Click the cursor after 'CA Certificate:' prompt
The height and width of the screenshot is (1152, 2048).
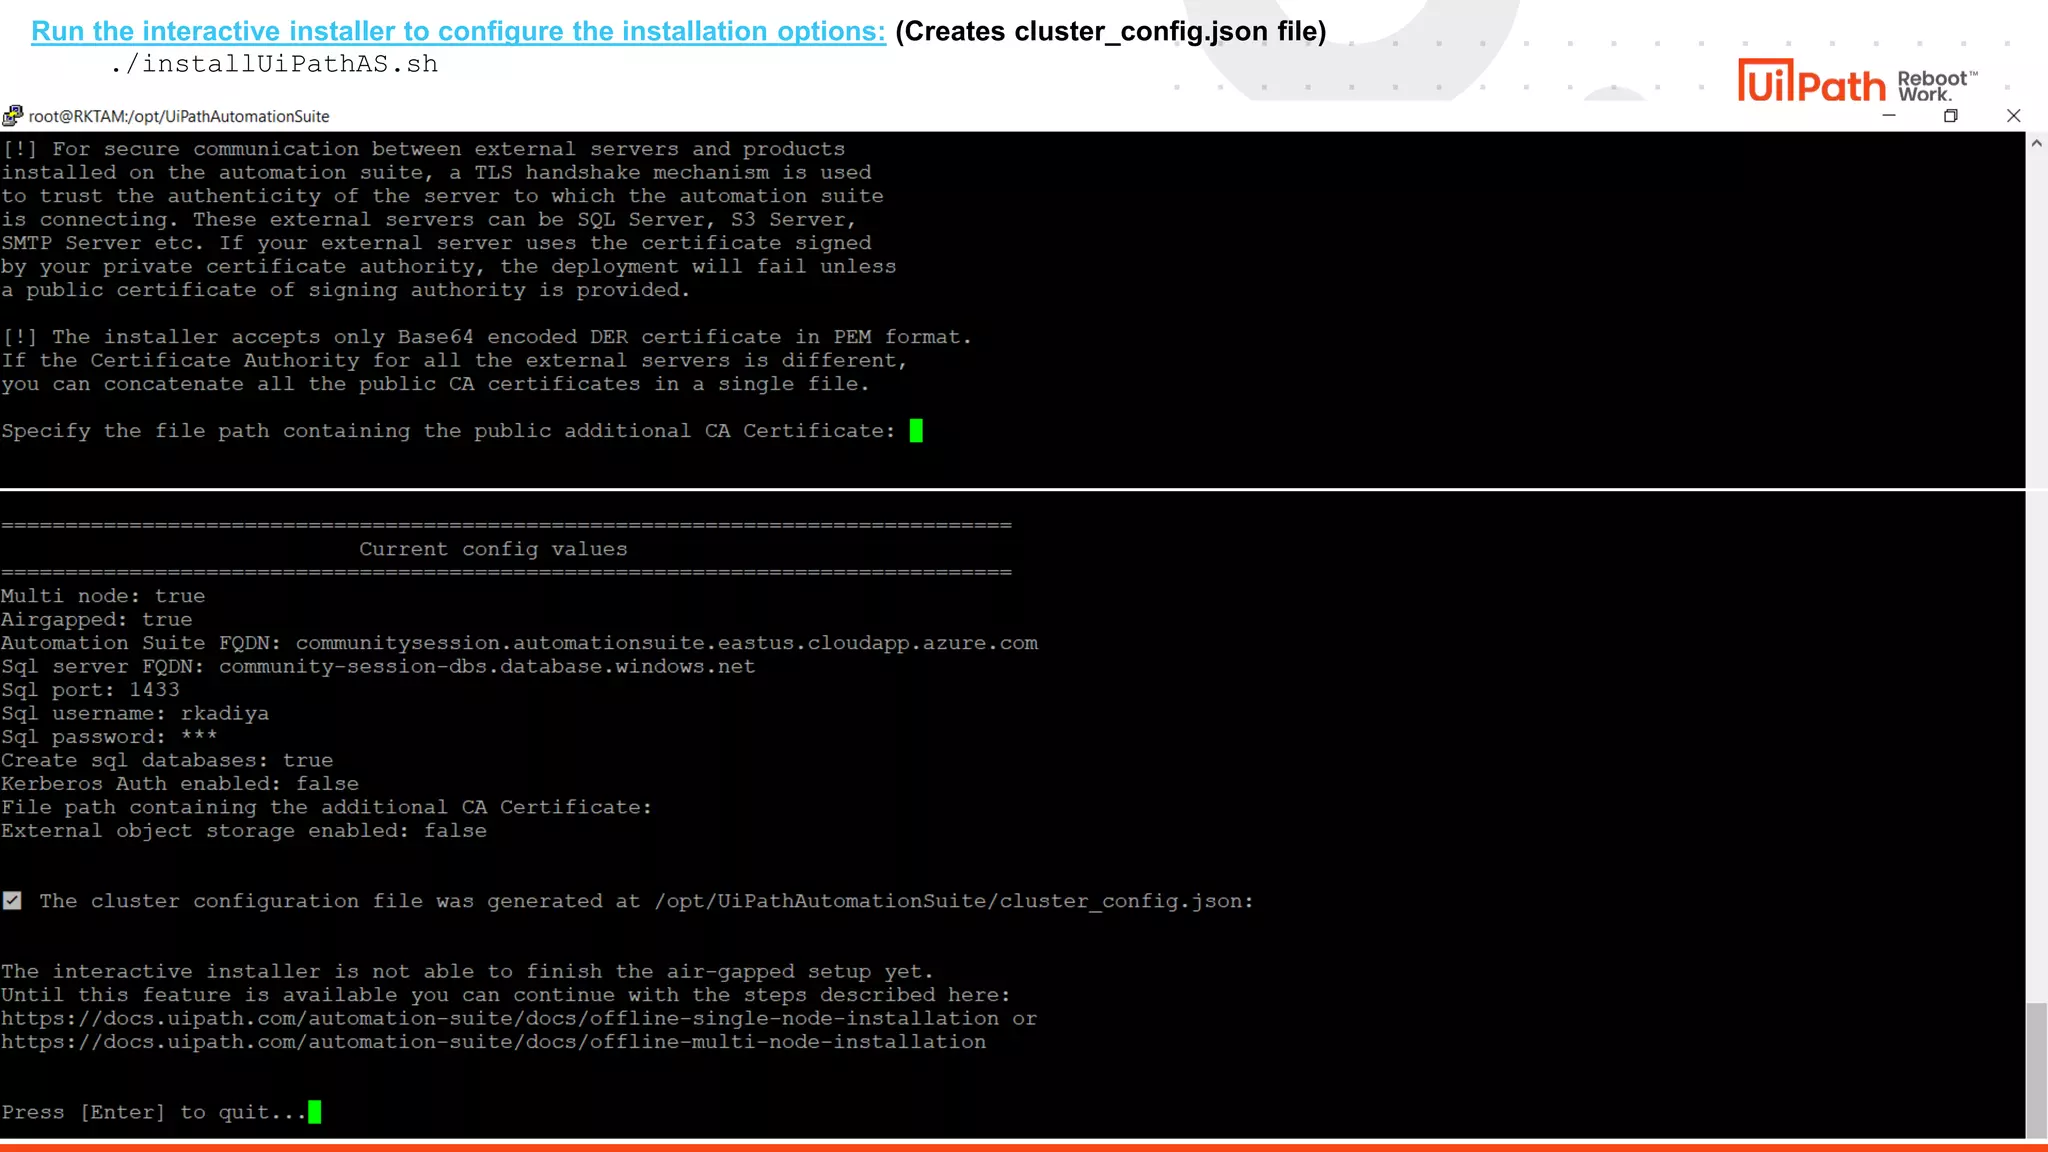[916, 431]
